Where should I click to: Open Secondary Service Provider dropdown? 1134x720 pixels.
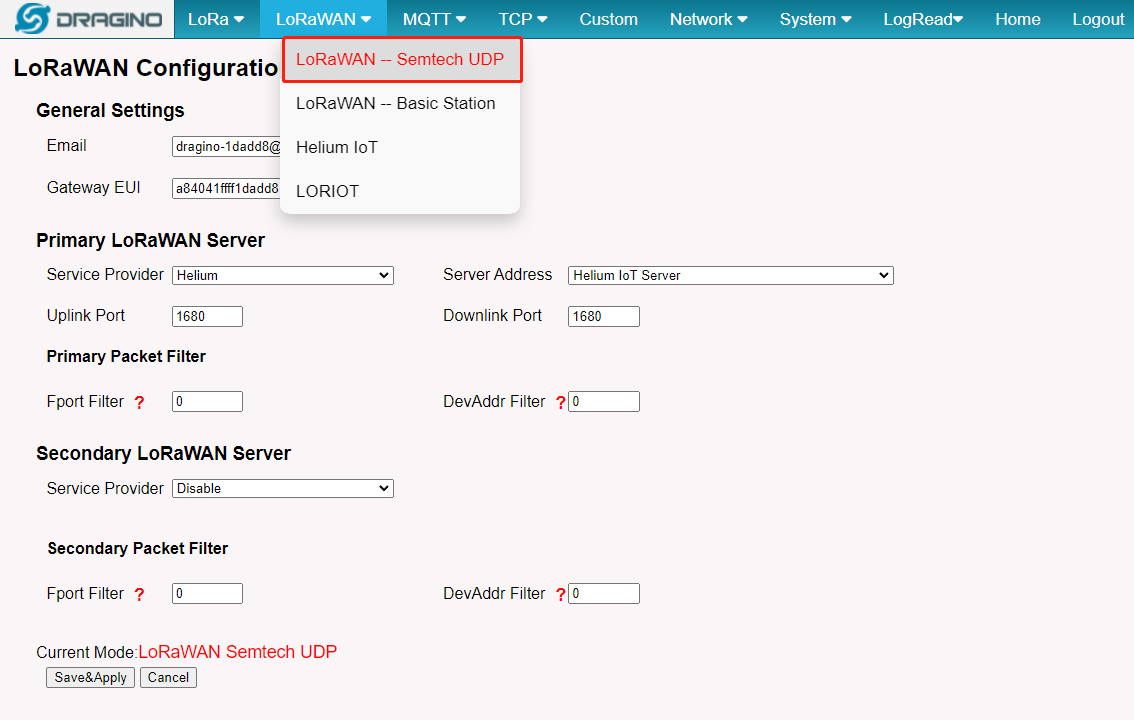click(x=283, y=489)
